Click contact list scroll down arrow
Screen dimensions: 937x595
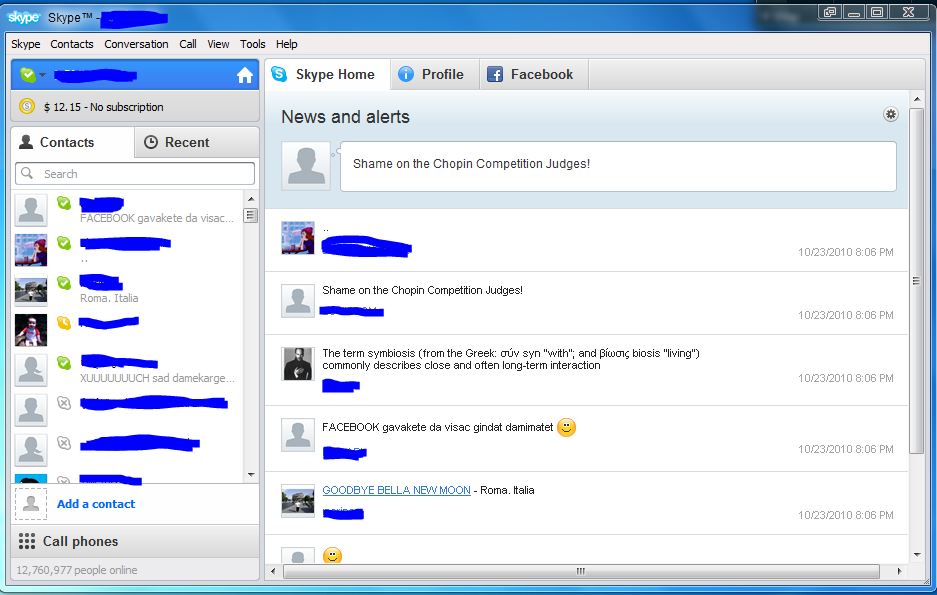251,475
